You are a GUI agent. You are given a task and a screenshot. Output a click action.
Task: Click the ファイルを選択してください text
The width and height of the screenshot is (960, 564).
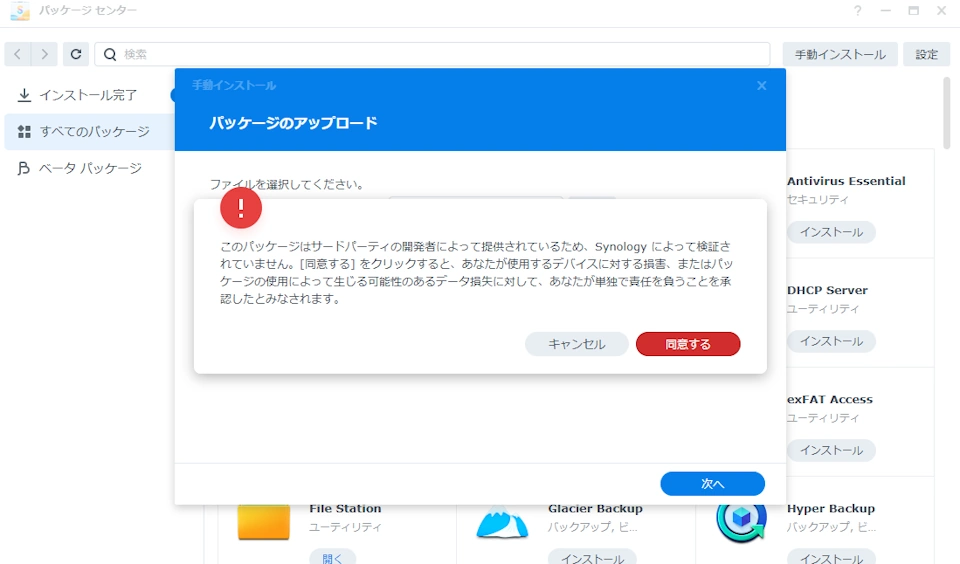coord(287,184)
